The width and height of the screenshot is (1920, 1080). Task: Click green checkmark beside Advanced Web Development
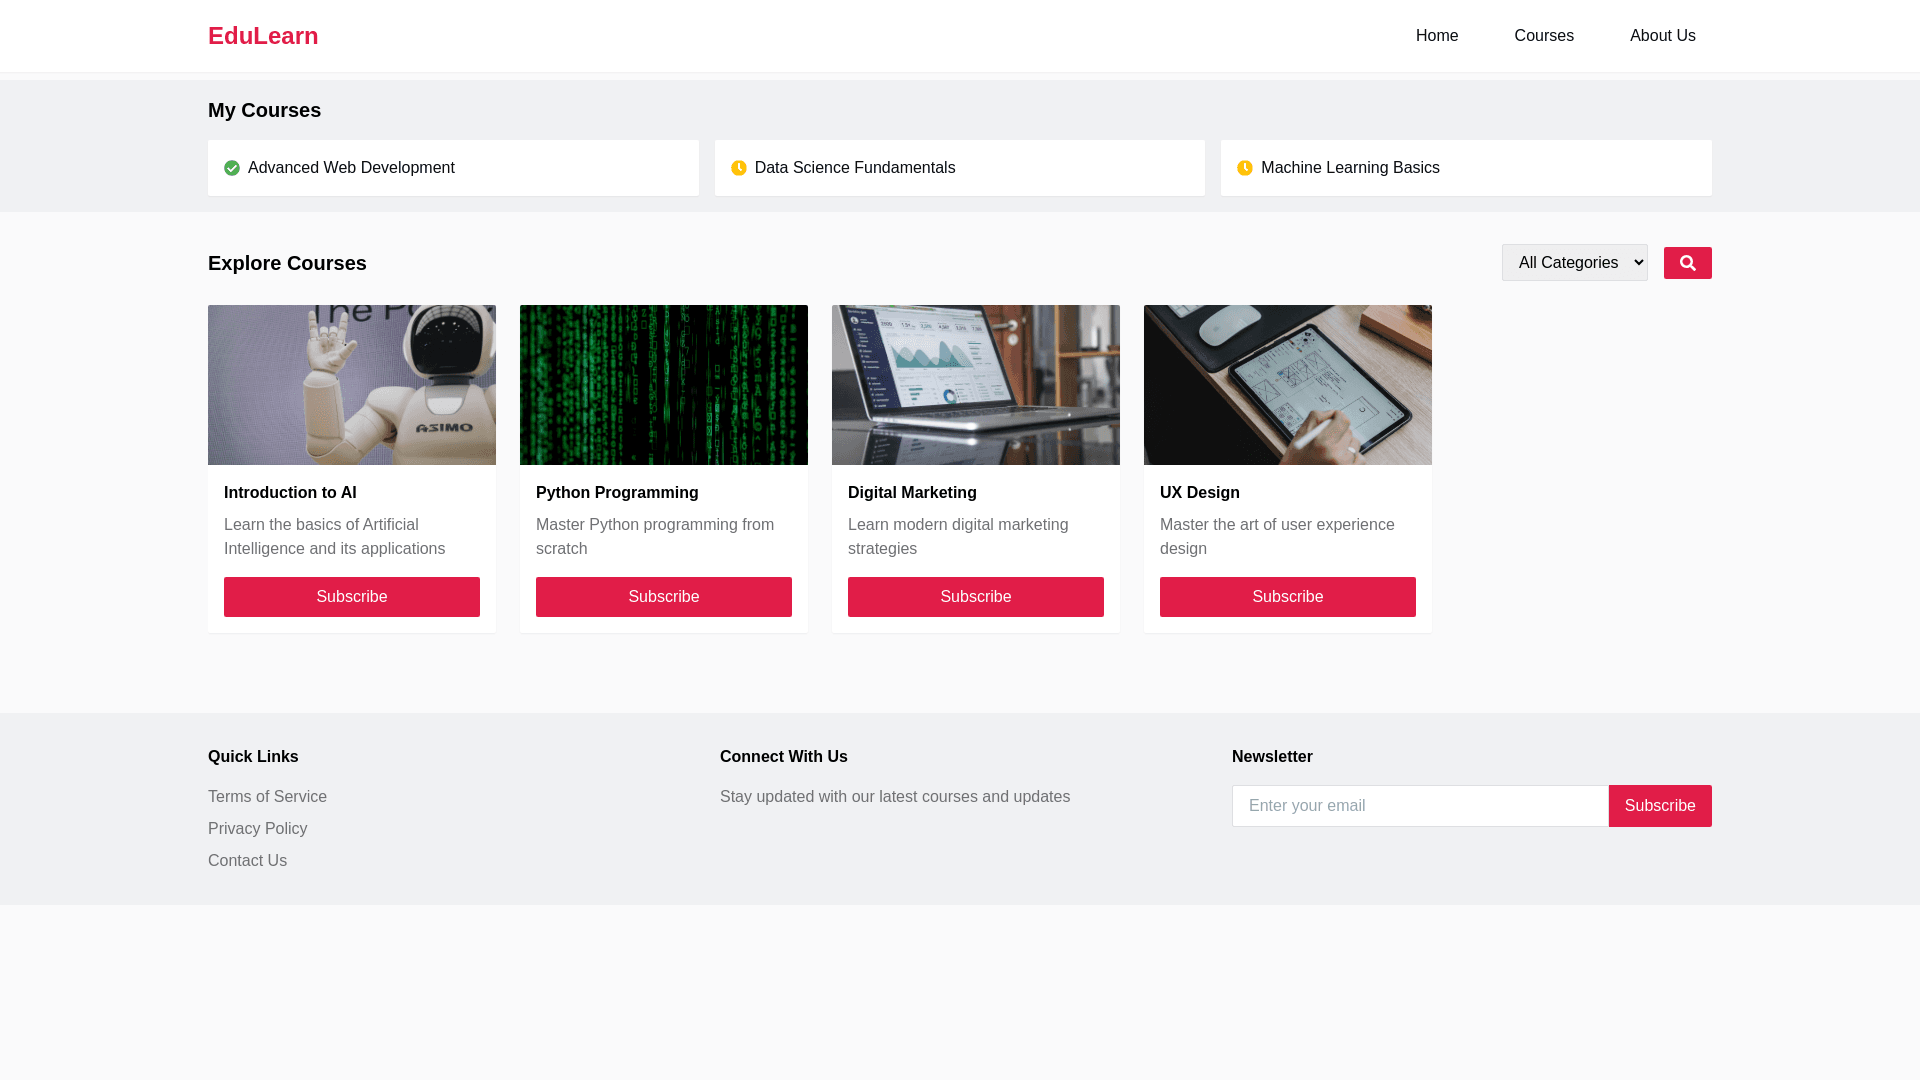point(232,168)
